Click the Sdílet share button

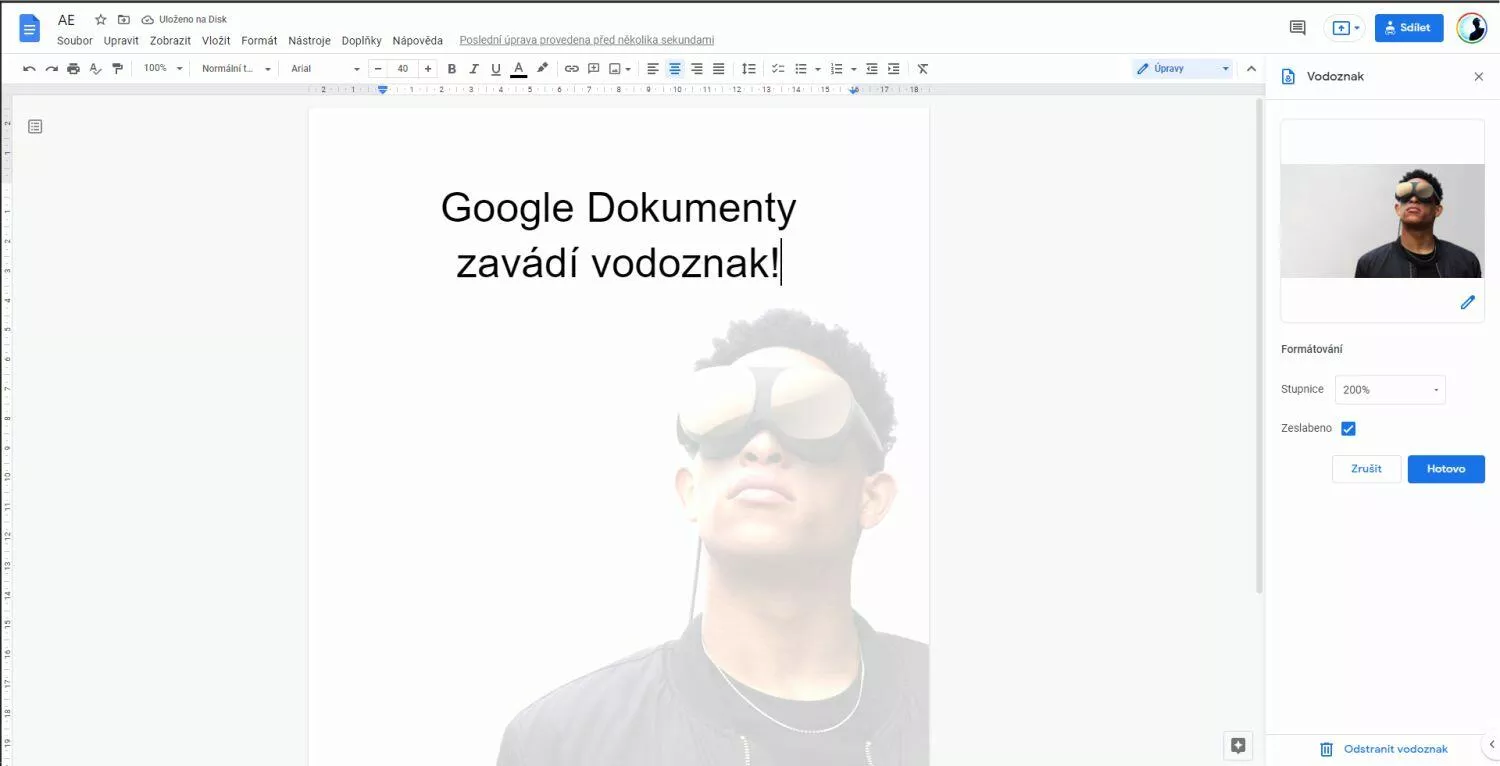pos(1409,28)
